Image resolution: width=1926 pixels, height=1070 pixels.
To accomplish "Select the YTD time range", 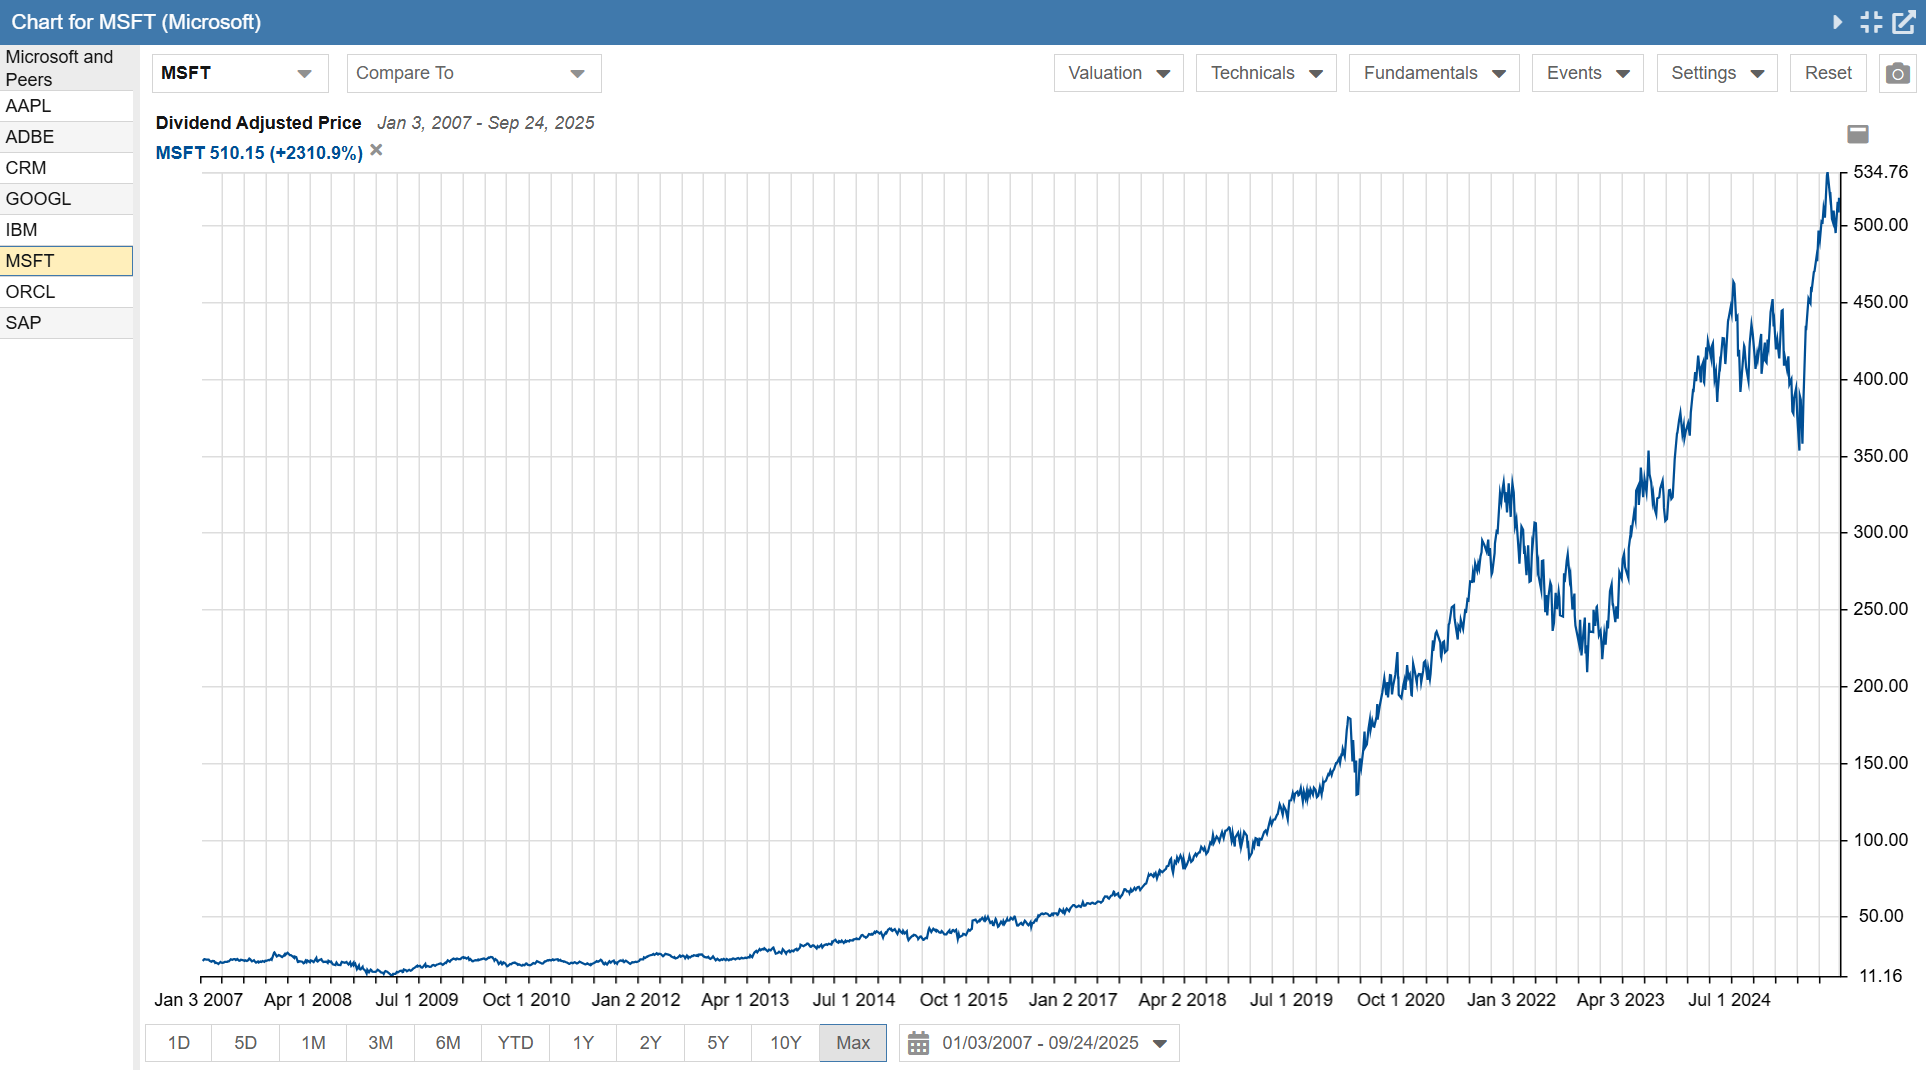I will pyautogui.click(x=515, y=1043).
